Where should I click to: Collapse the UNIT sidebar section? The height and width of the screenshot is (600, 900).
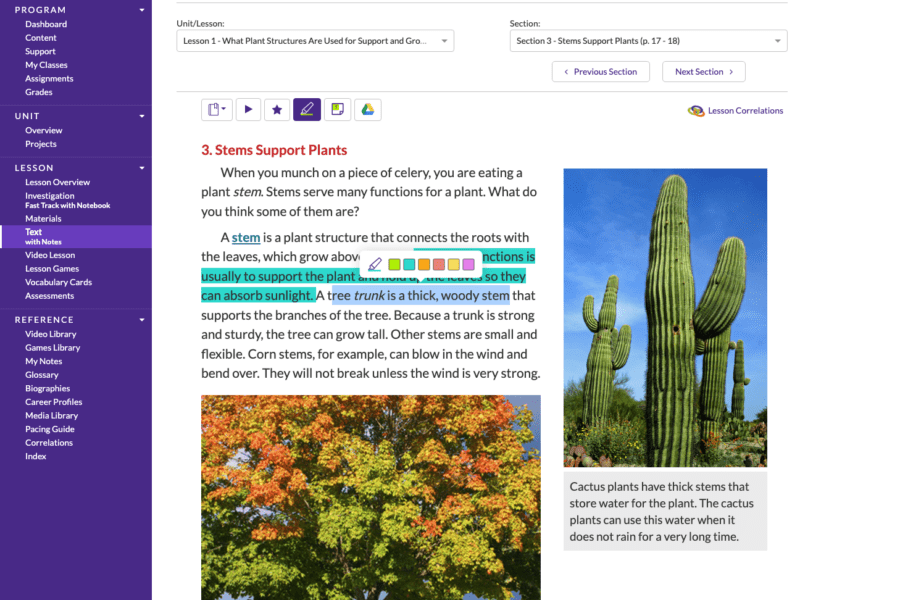(142, 116)
